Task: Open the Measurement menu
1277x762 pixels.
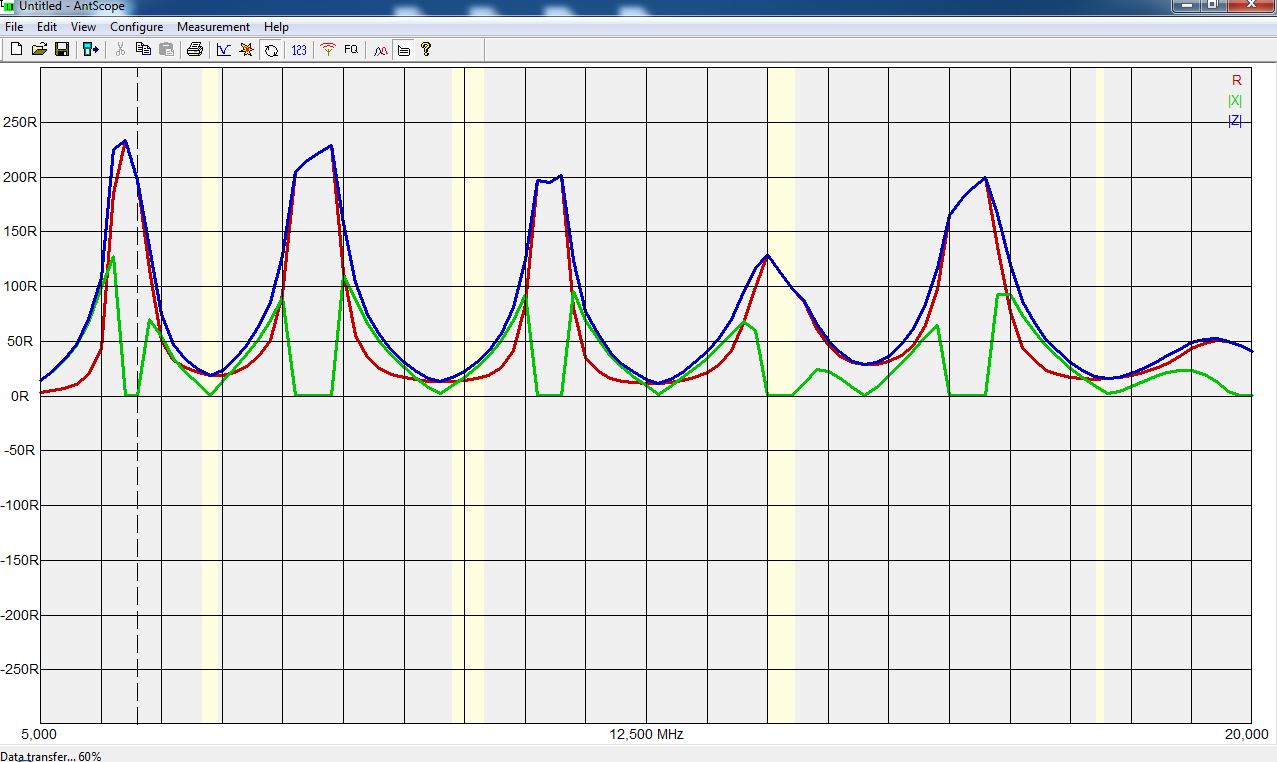Action: click(x=213, y=27)
